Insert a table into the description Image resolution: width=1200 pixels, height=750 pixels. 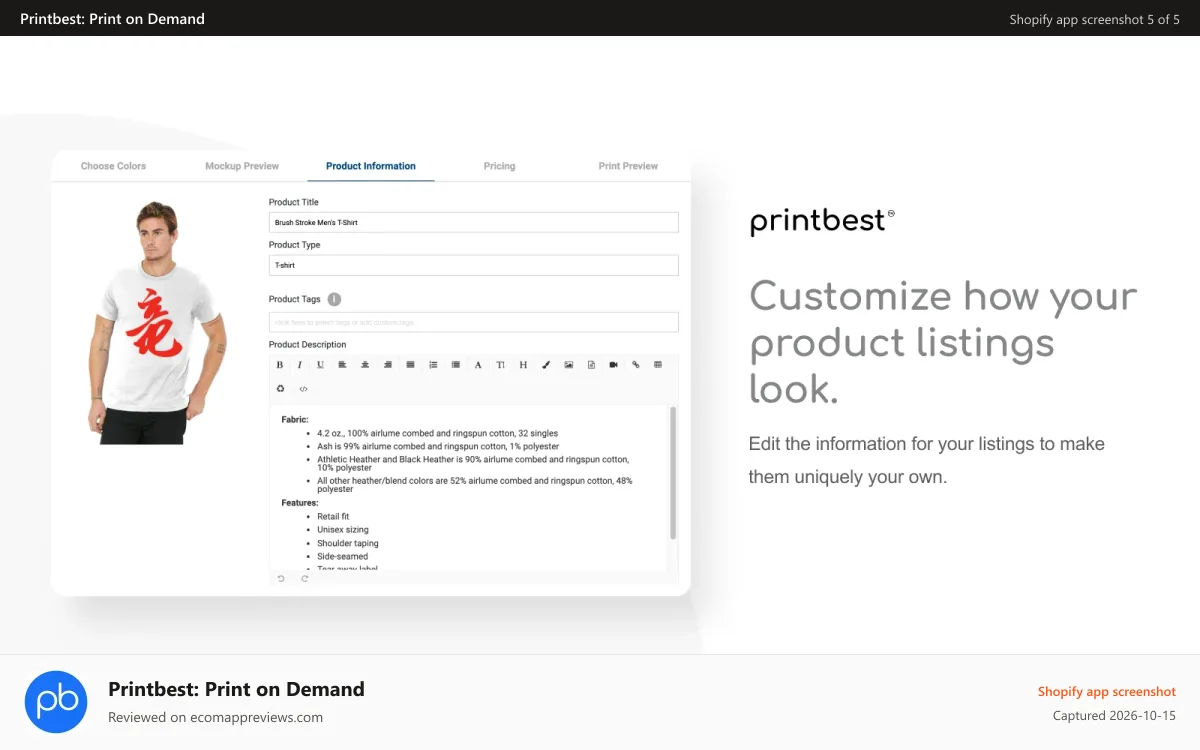click(658, 365)
